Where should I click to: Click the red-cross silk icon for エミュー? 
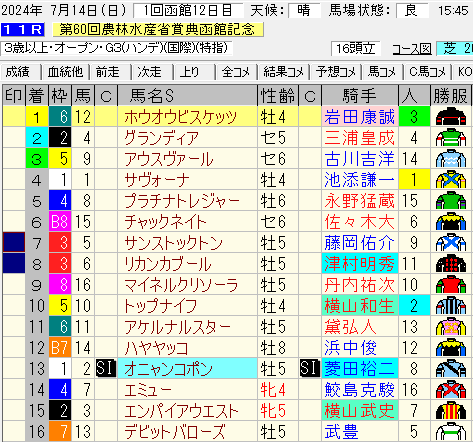click(x=451, y=390)
